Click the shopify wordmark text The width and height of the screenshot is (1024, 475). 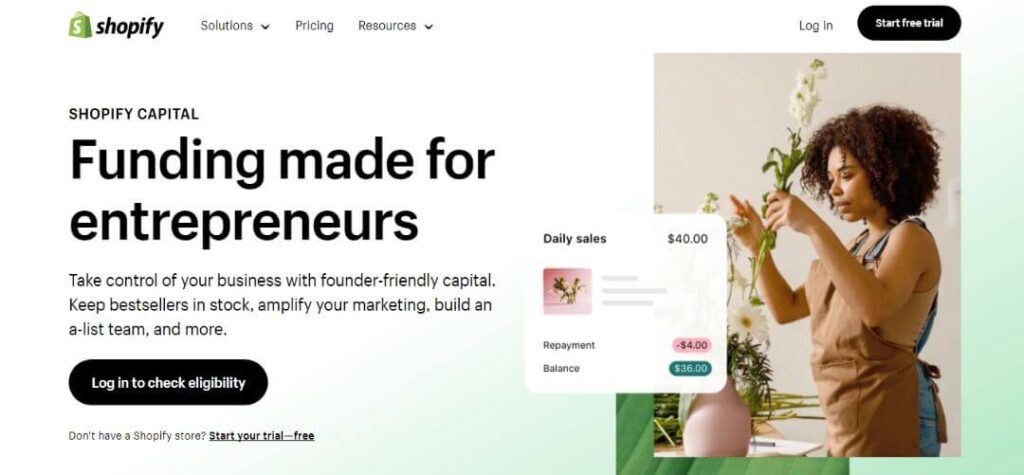130,27
